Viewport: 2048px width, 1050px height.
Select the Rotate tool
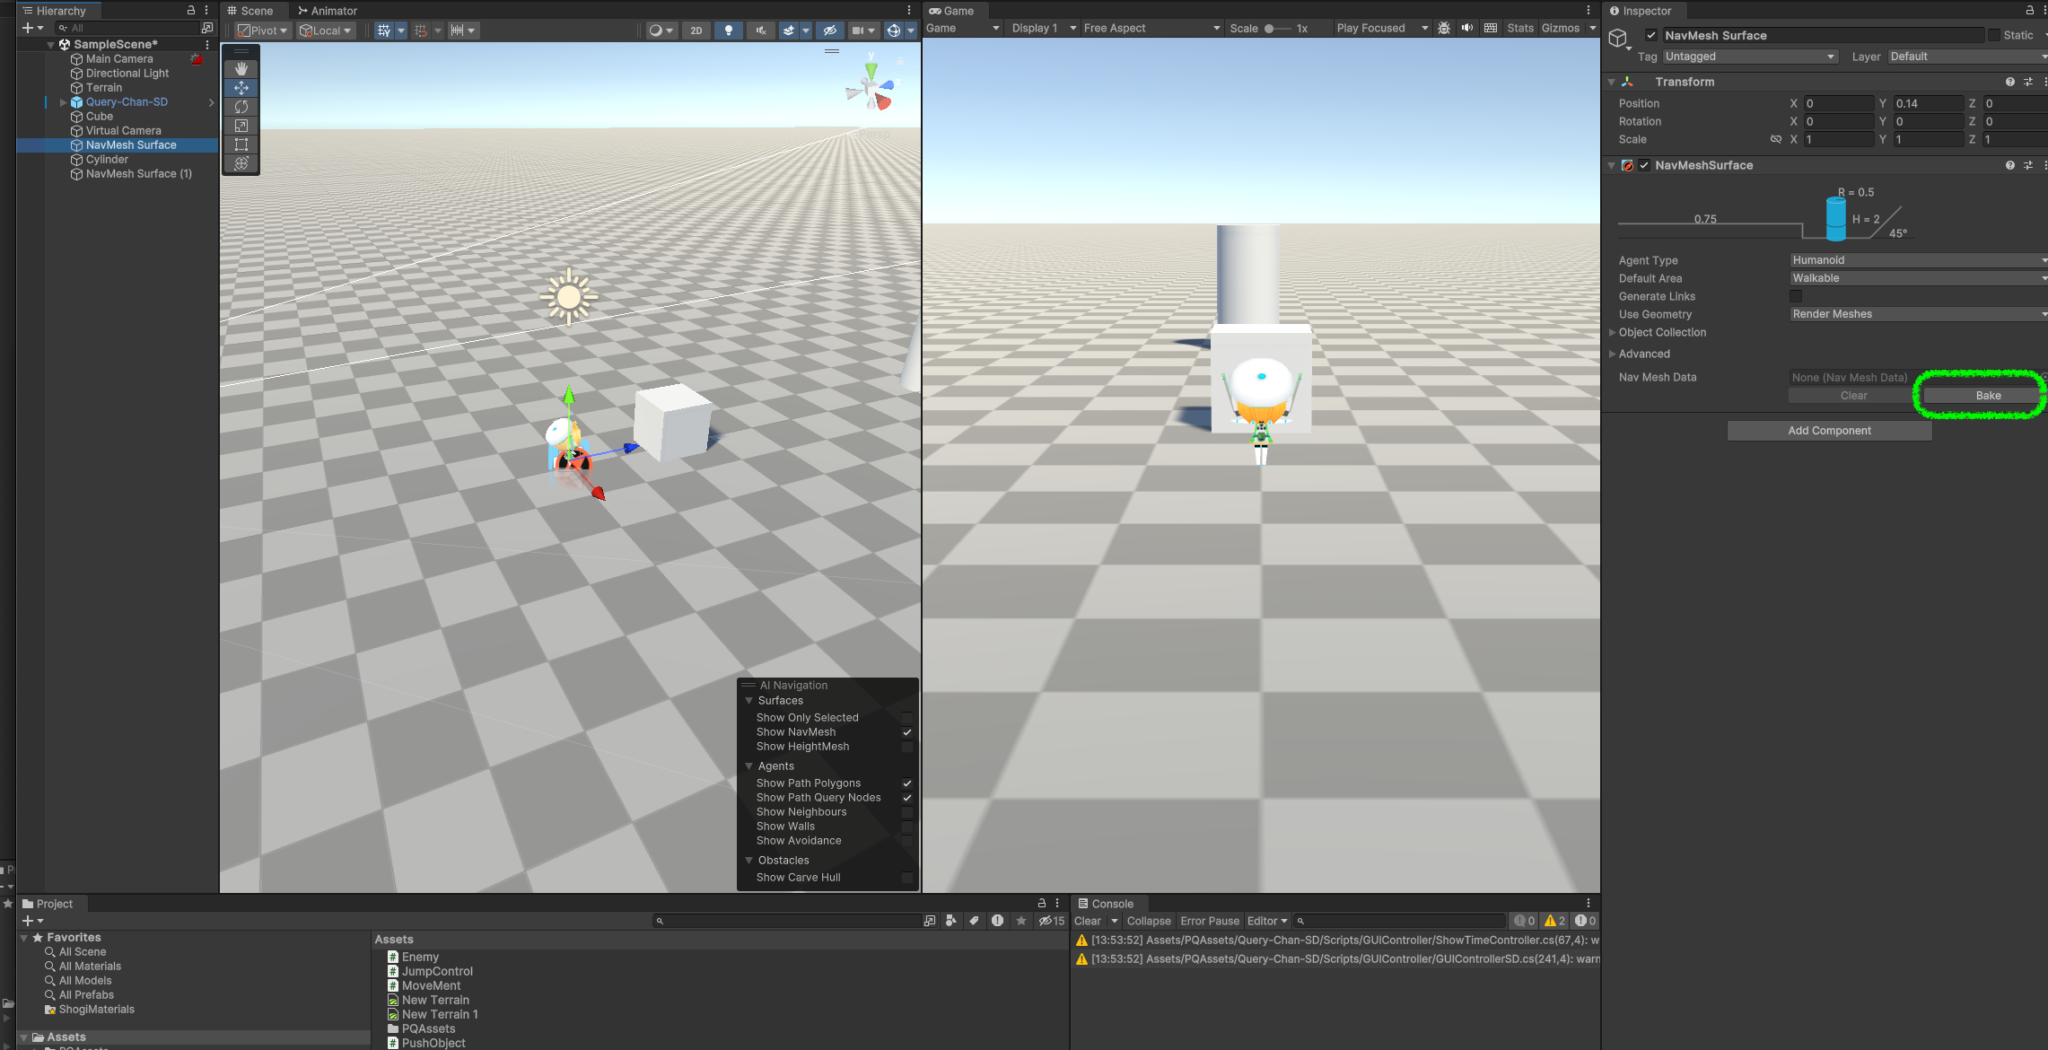[x=241, y=106]
